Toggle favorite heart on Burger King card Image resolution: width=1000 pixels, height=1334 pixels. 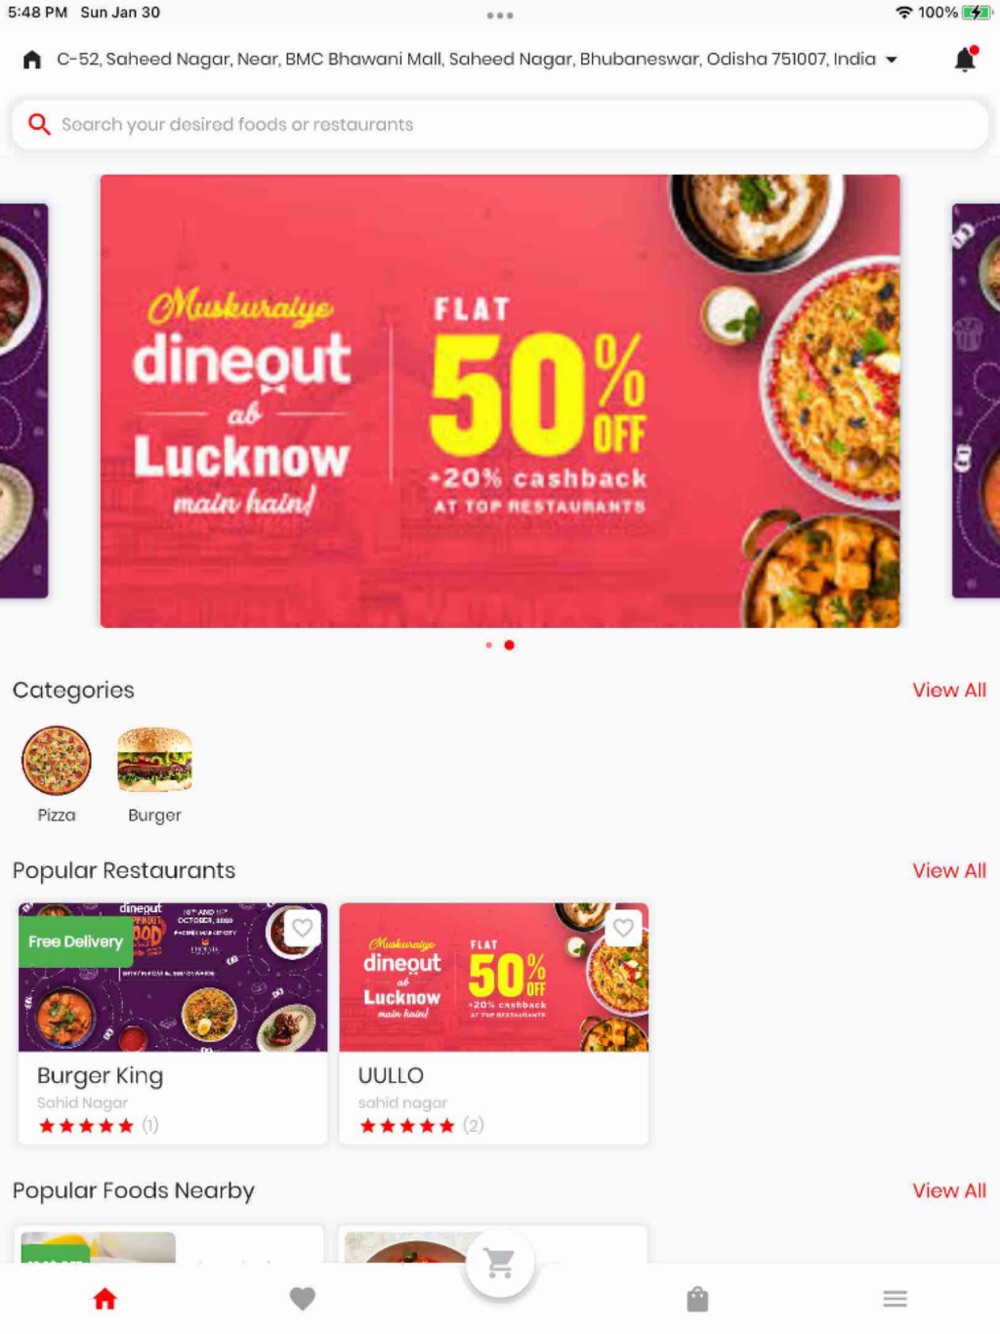click(302, 928)
